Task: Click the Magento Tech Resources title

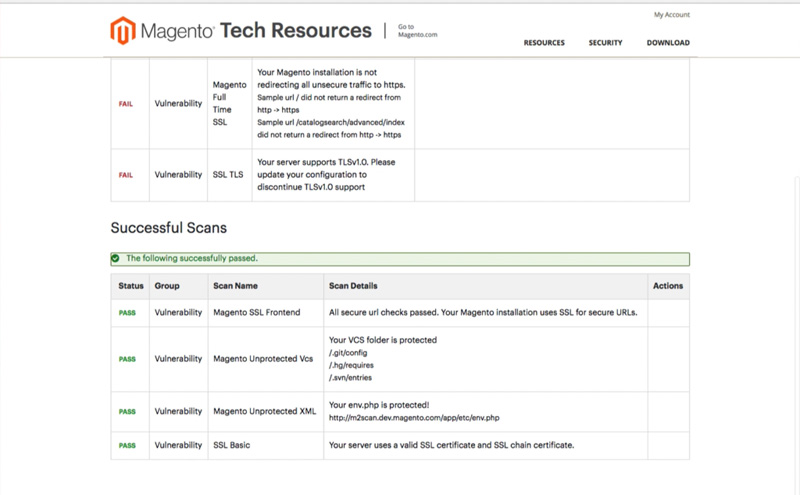Action: (256, 31)
